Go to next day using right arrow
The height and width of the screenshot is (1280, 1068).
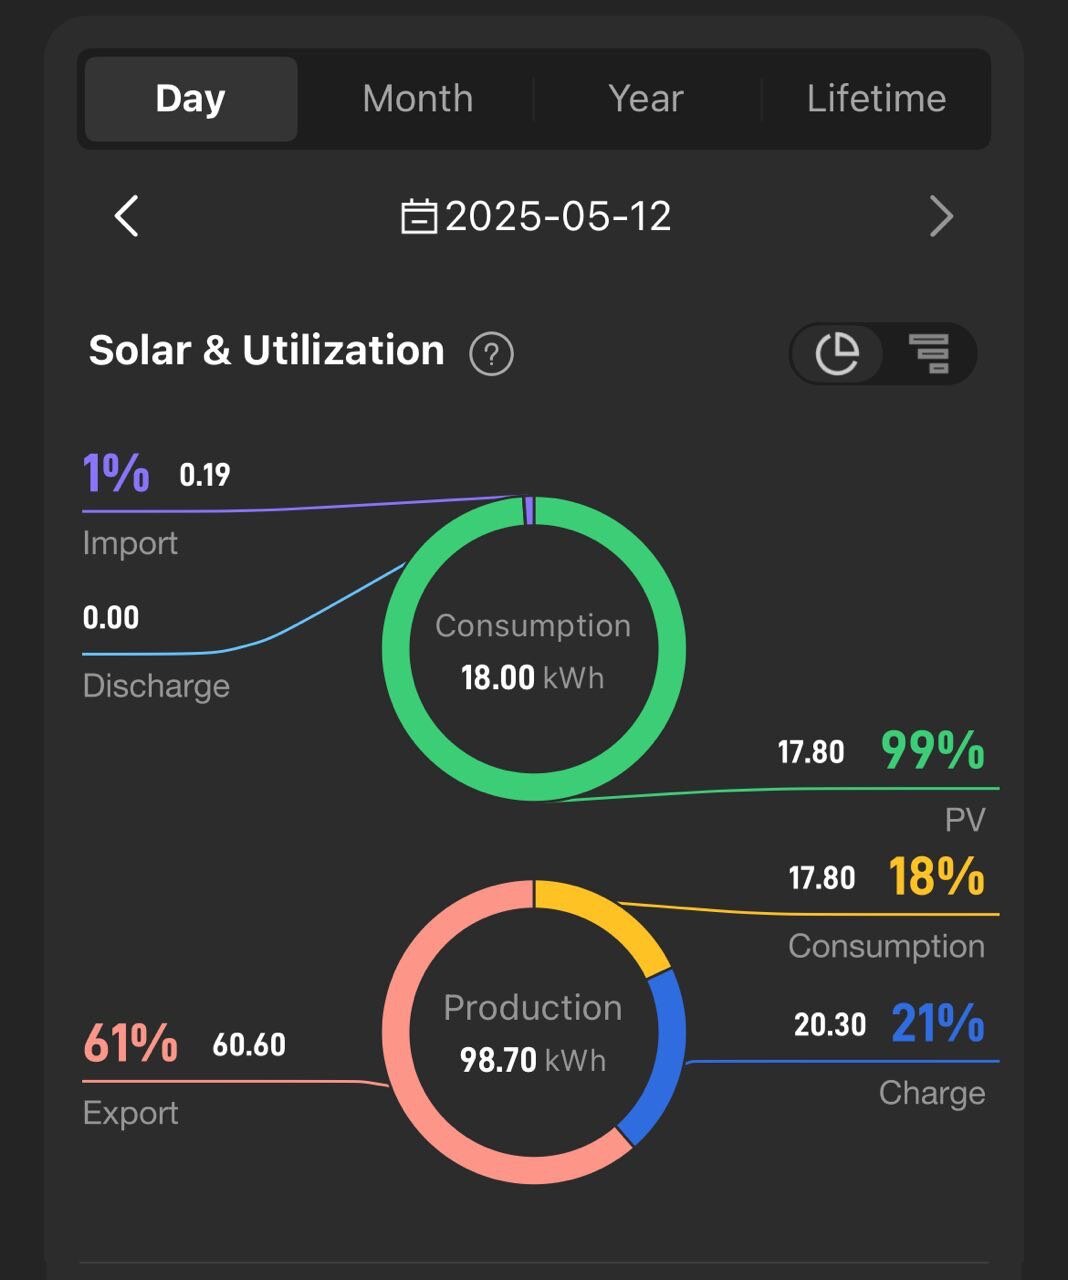coord(941,216)
